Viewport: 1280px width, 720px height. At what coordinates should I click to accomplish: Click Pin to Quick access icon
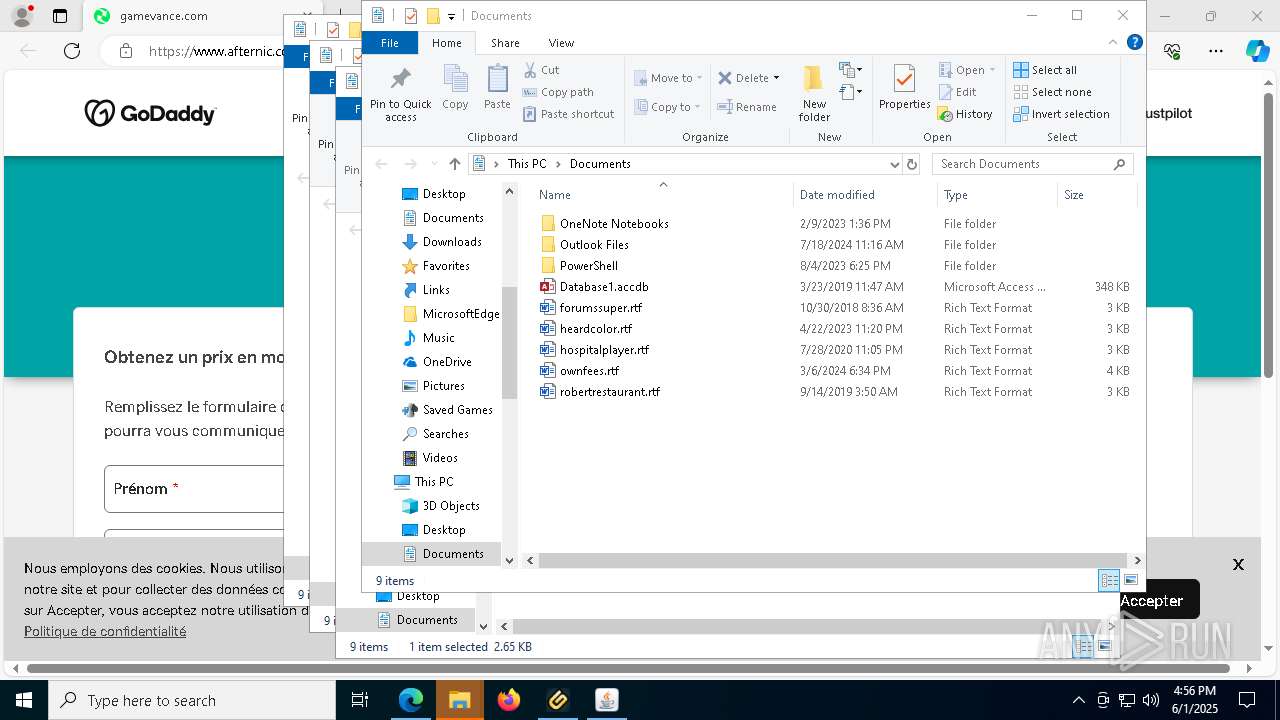400,94
